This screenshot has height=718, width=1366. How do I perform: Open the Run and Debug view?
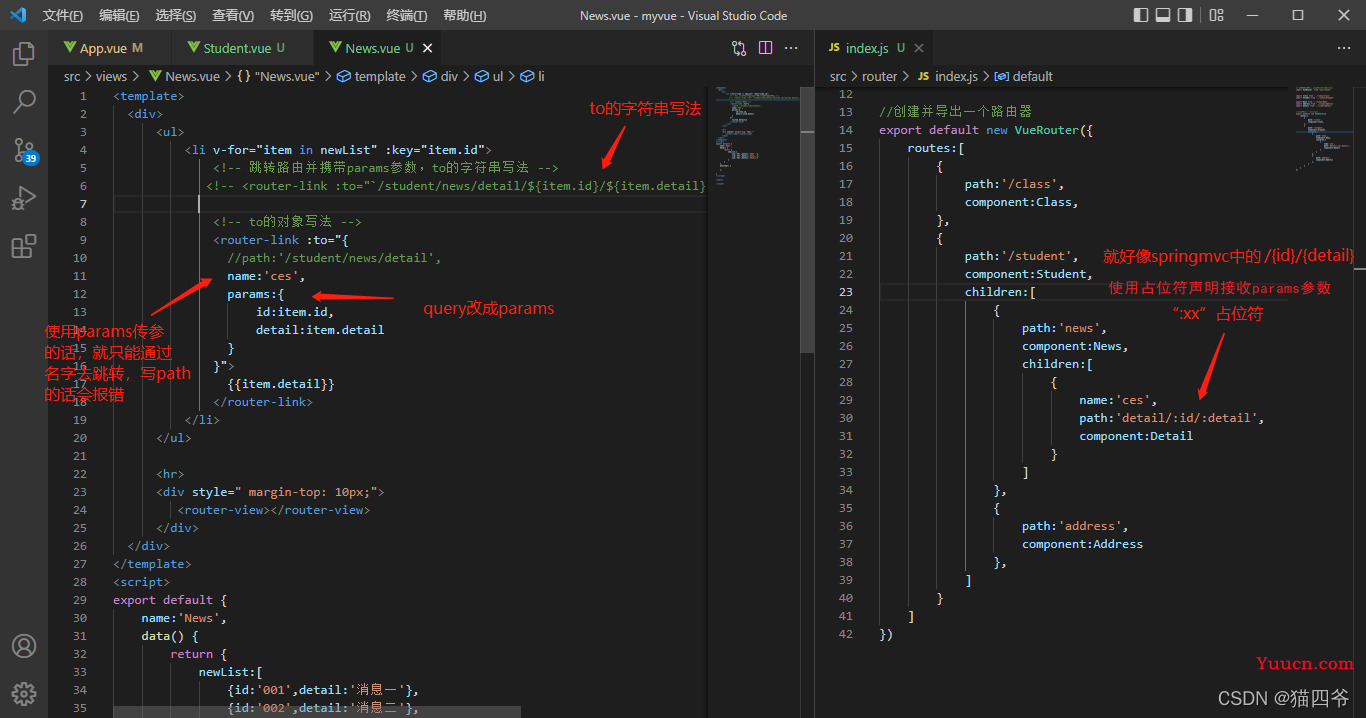tap(24, 198)
